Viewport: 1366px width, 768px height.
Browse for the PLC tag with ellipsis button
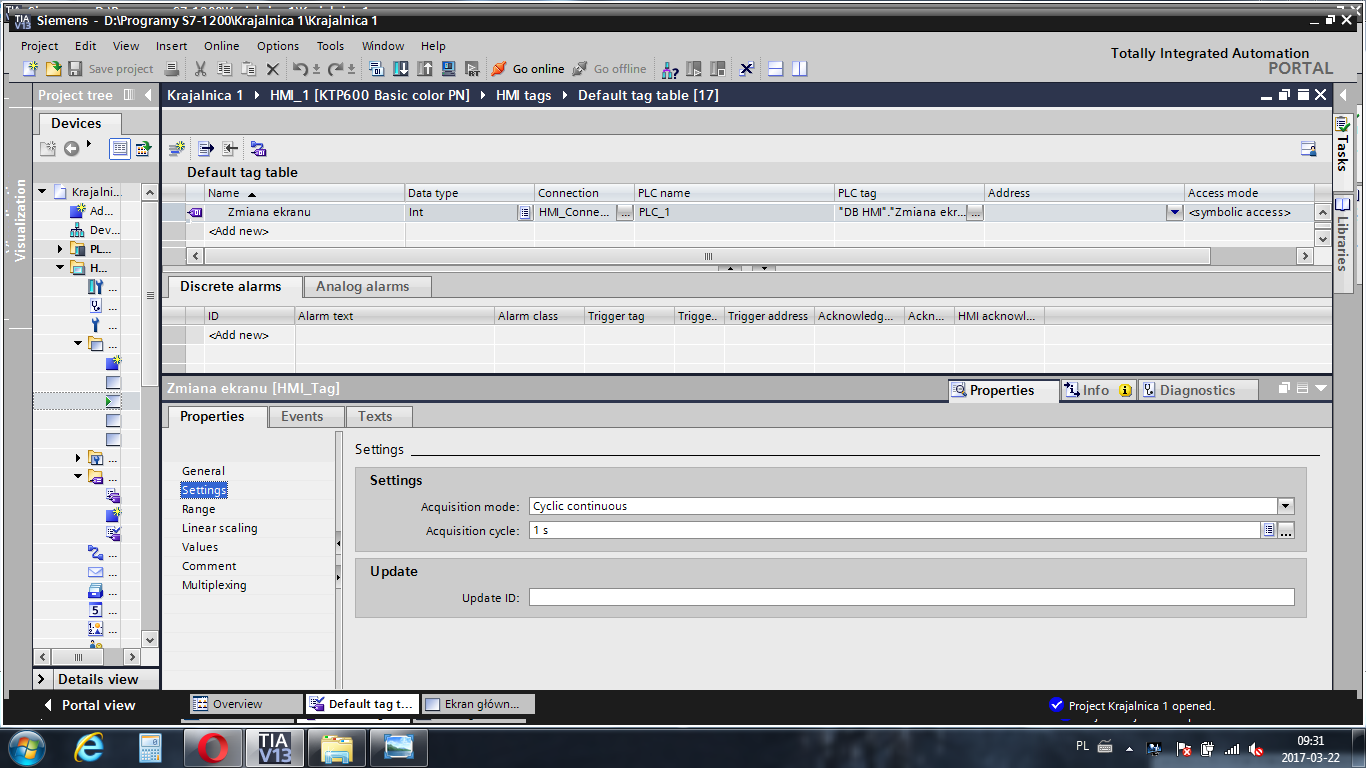click(975, 212)
